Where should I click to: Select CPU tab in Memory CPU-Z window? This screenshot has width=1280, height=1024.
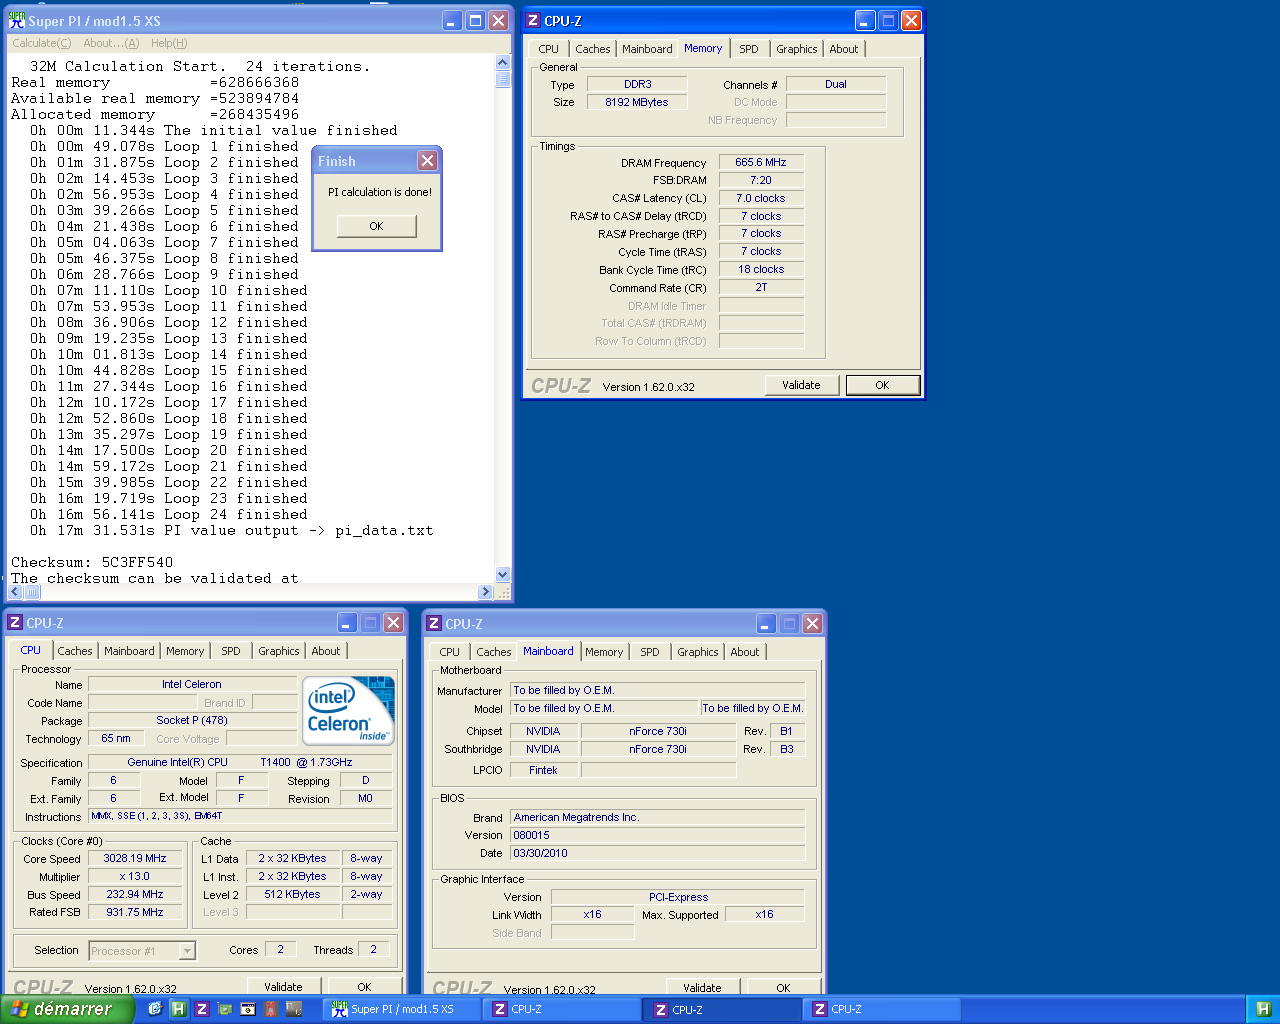pyautogui.click(x=548, y=49)
